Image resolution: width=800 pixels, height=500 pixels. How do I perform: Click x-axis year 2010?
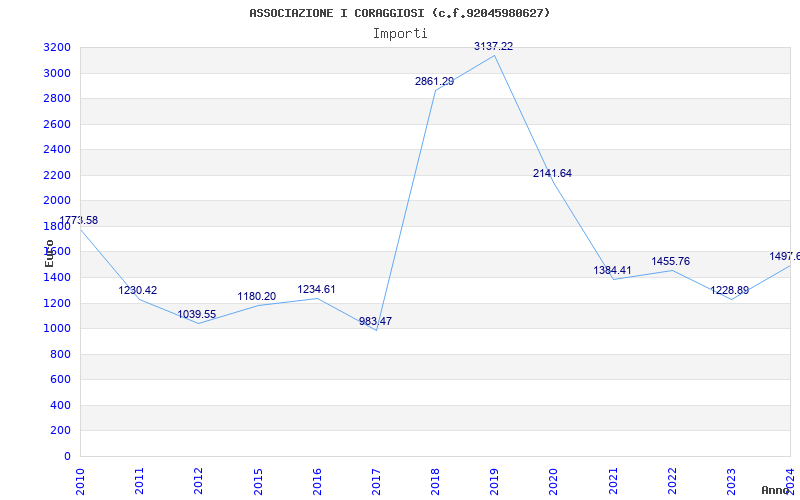80,481
